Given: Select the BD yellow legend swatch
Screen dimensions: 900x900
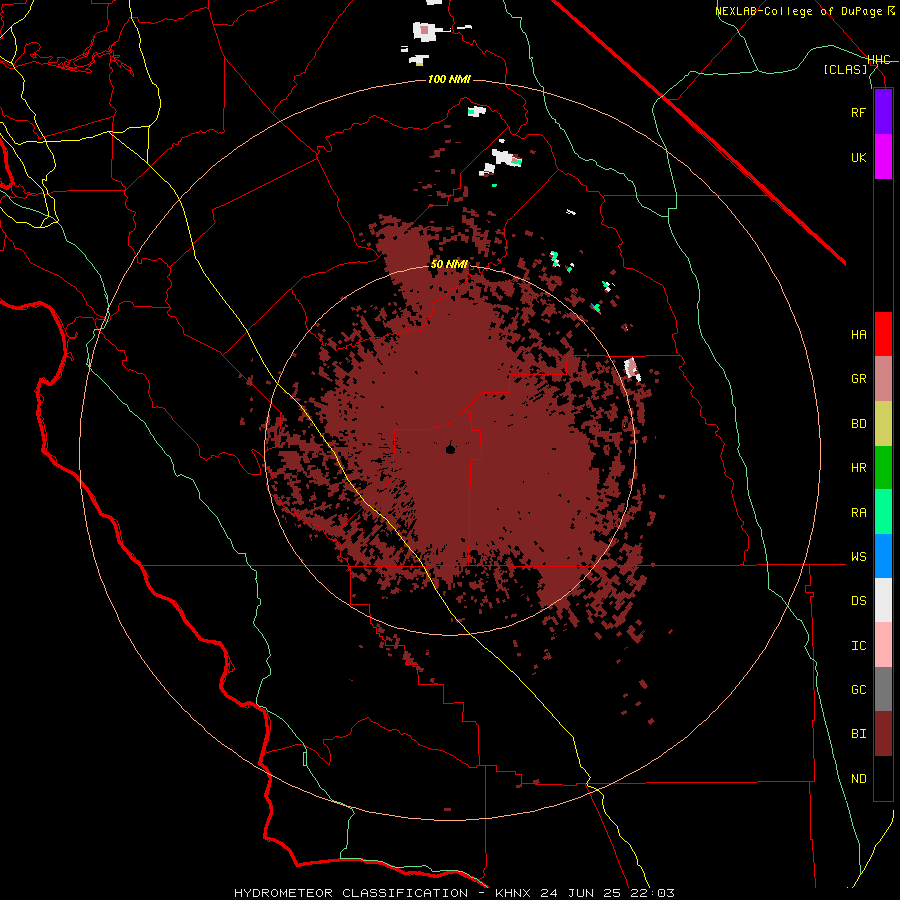Looking at the screenshot, I should [883, 424].
